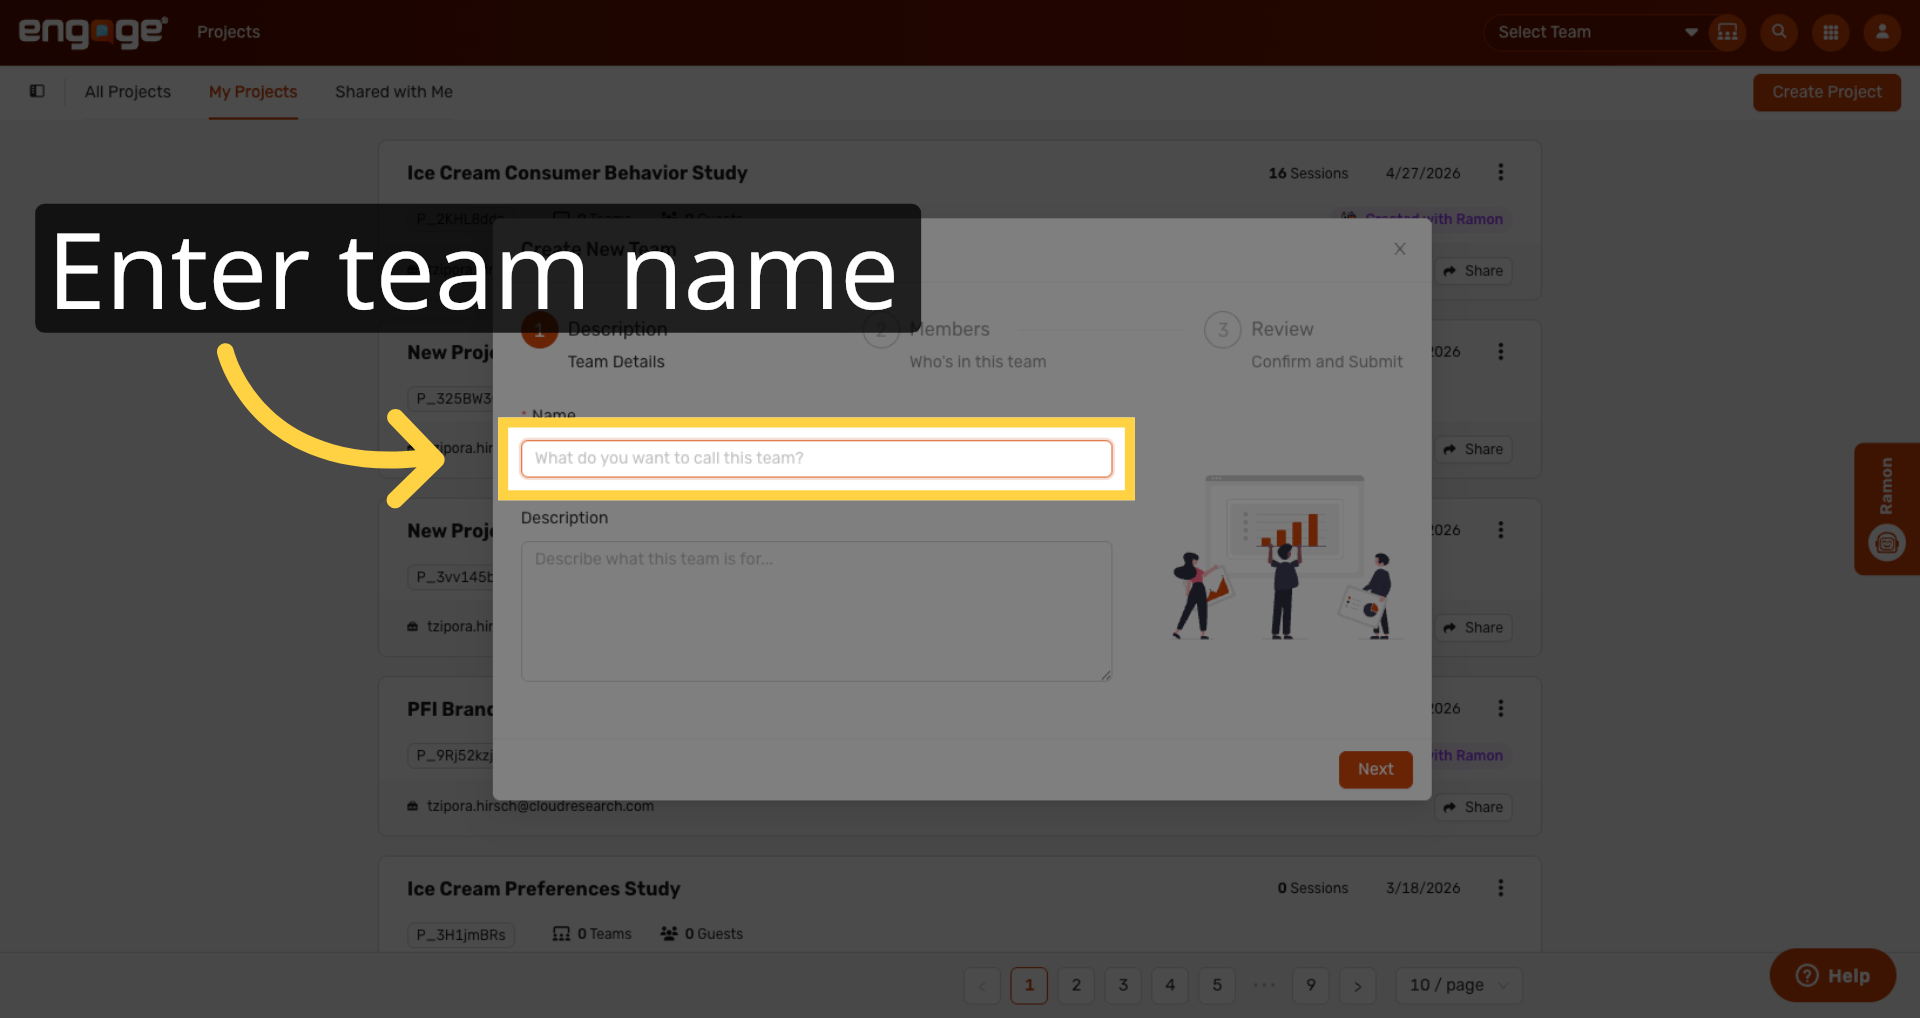Click the Next button in dialog
The height and width of the screenshot is (1018, 1920).
[x=1375, y=769]
